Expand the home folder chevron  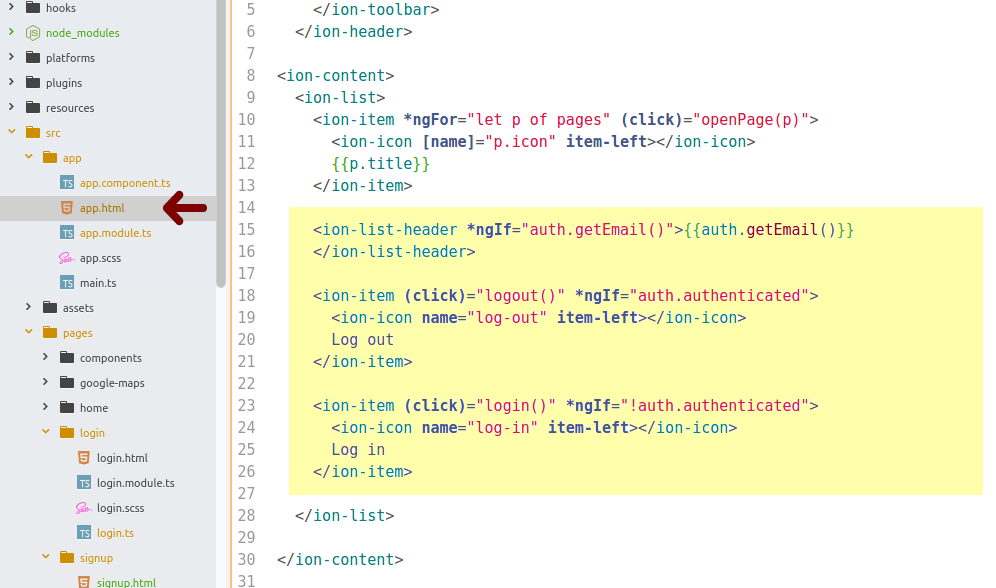click(46, 407)
